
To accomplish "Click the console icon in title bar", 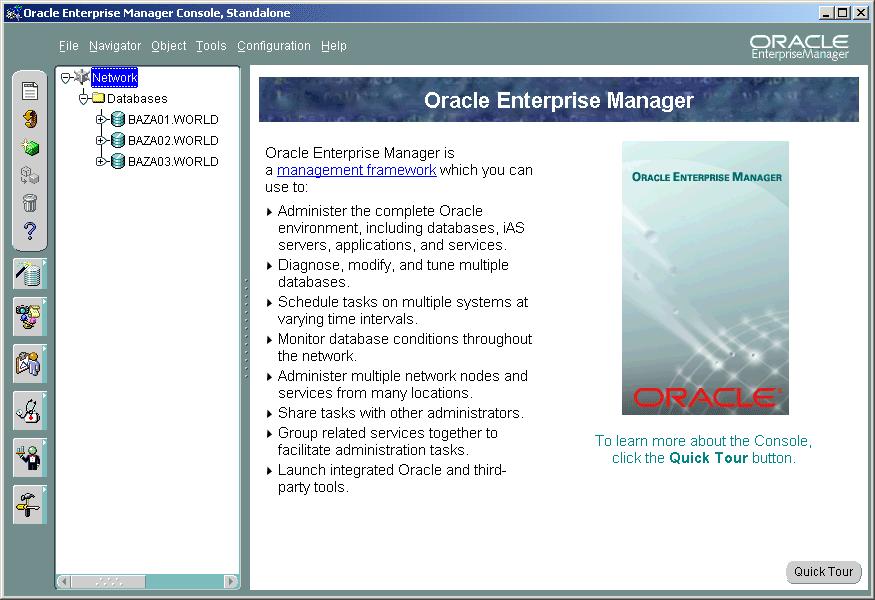I will point(13,13).
